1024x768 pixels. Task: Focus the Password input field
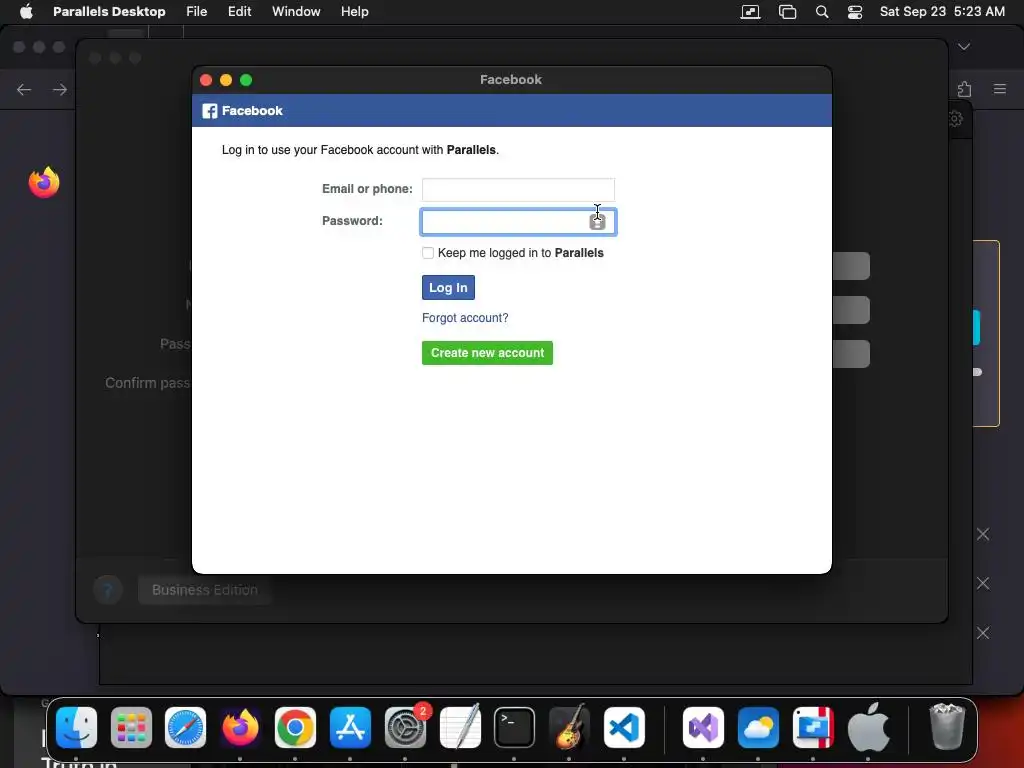pos(518,222)
